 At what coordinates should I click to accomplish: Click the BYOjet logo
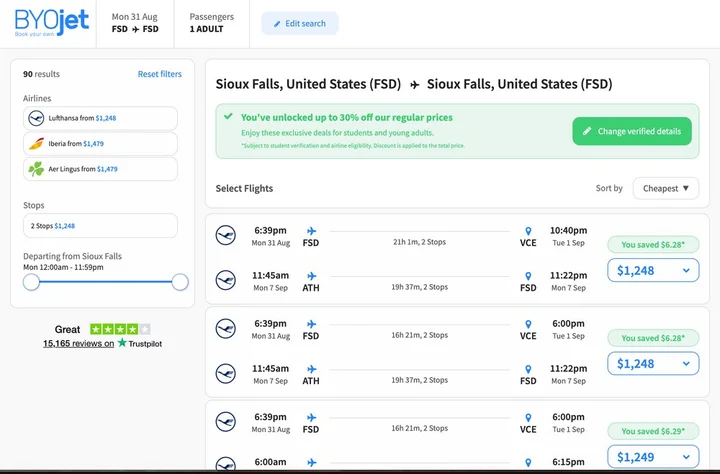tap(51, 22)
